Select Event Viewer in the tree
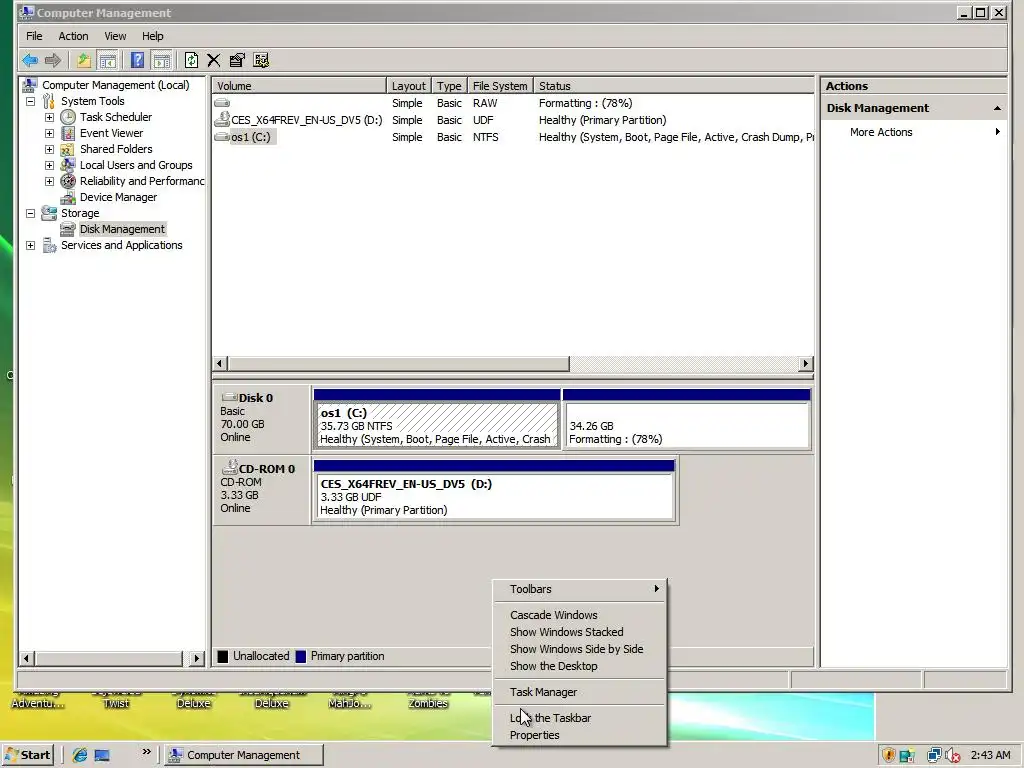 pyautogui.click(x=111, y=133)
